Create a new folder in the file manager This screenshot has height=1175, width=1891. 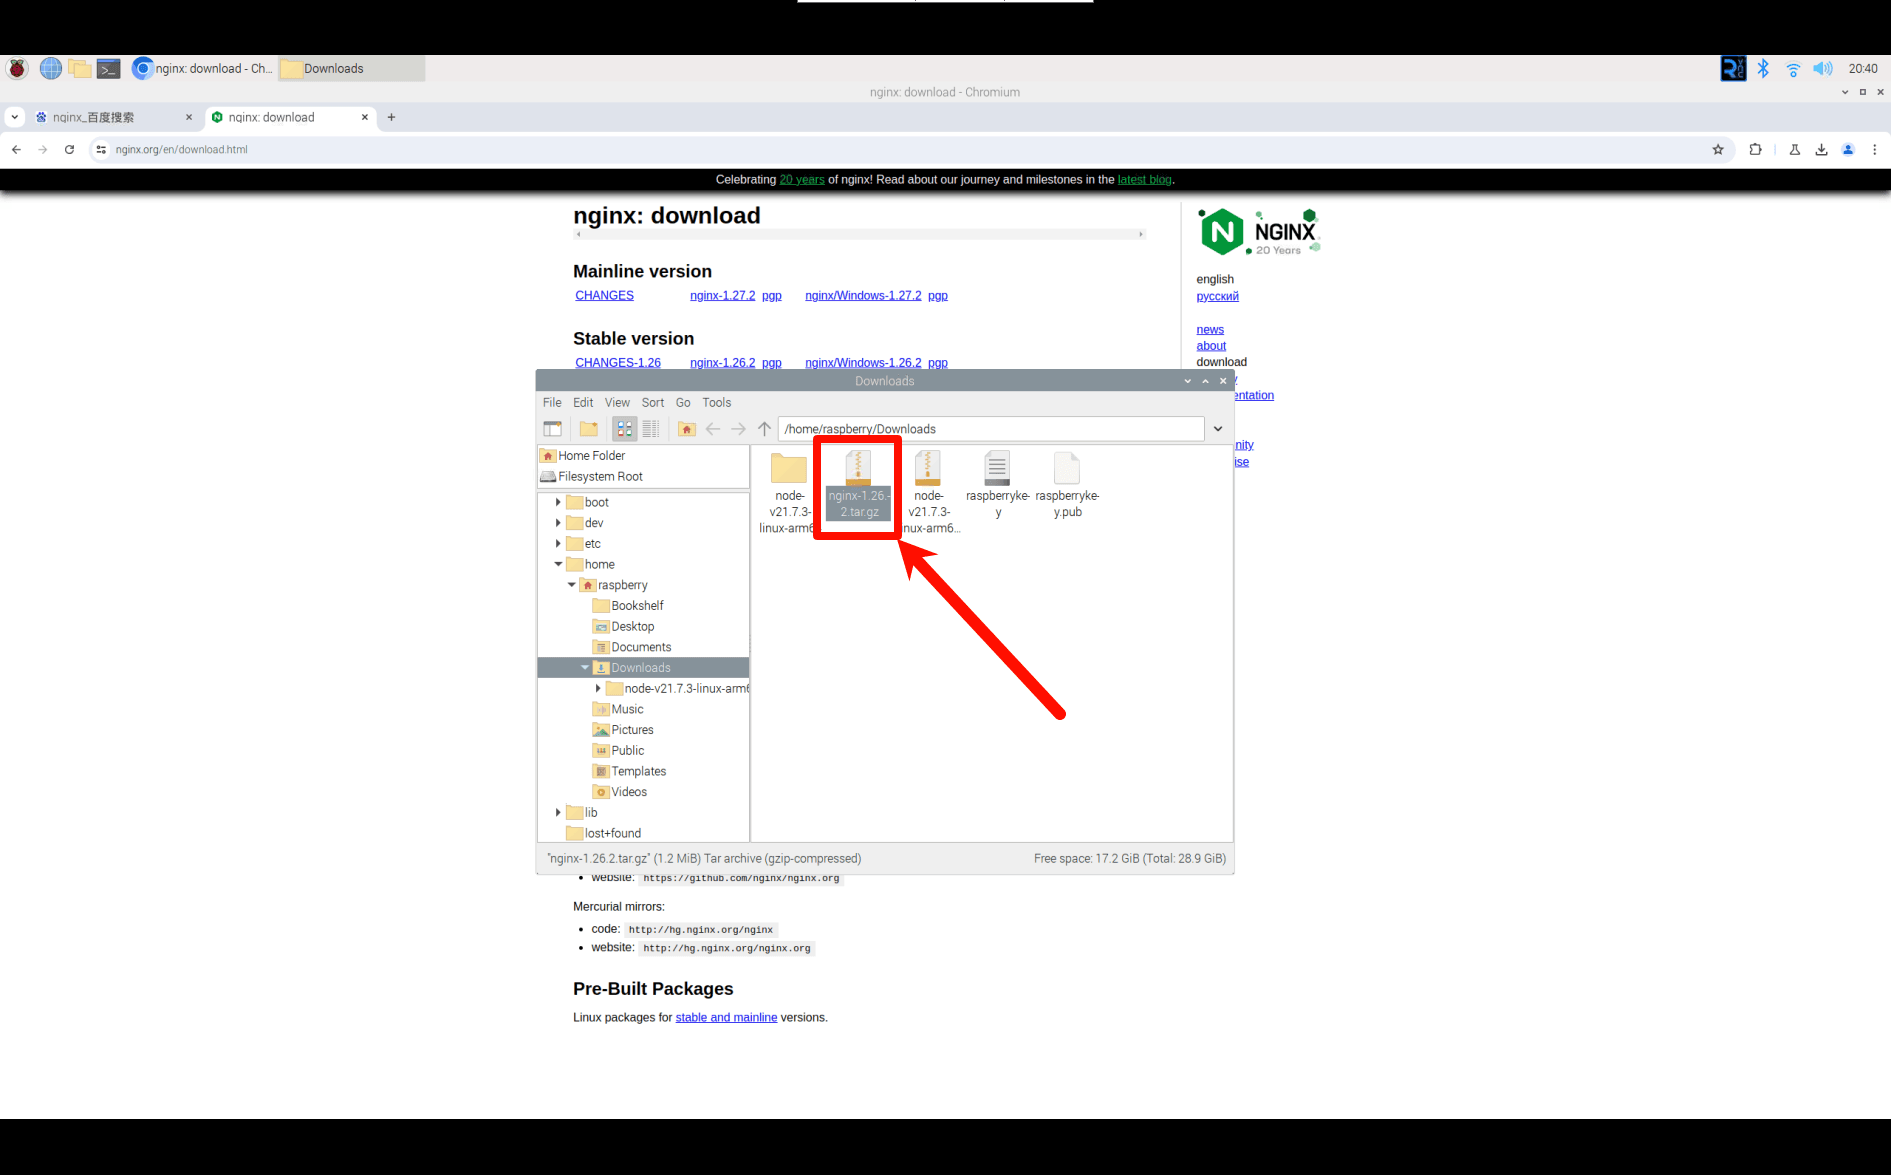coord(589,428)
